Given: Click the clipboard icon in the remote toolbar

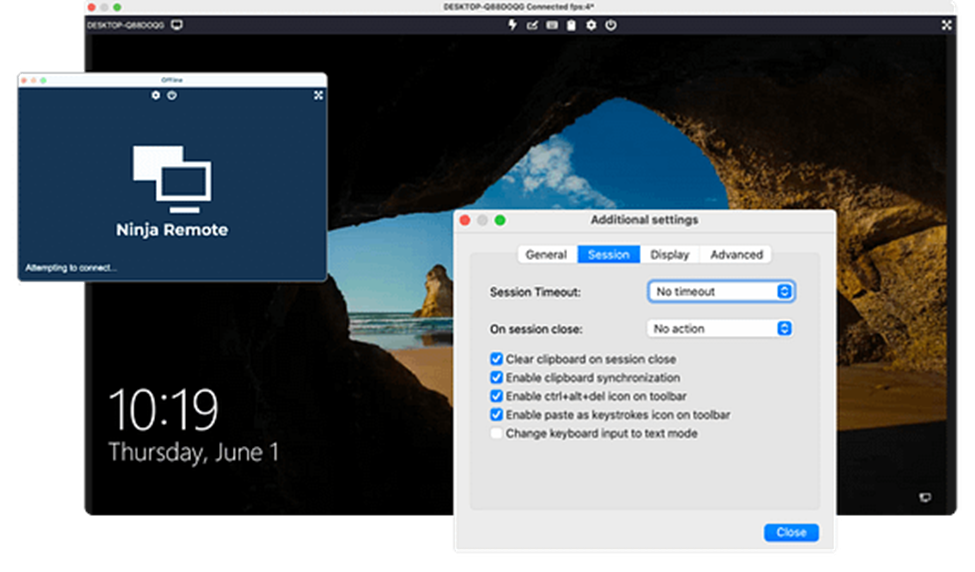Looking at the screenshot, I should (x=571, y=25).
